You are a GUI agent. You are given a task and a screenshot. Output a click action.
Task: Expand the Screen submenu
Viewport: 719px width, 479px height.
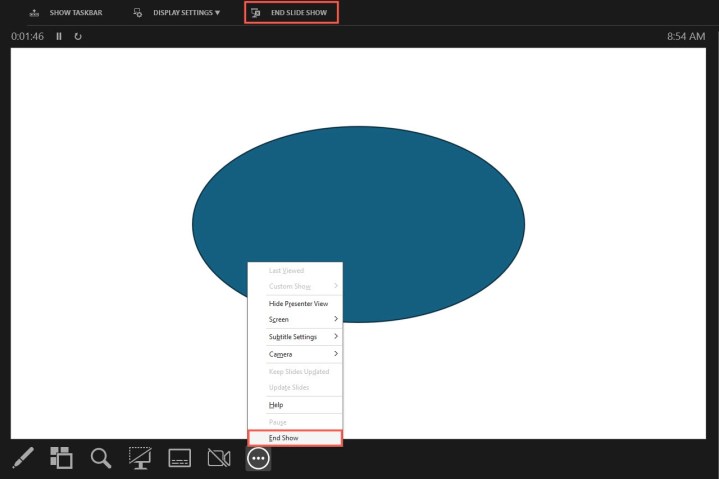pos(295,319)
